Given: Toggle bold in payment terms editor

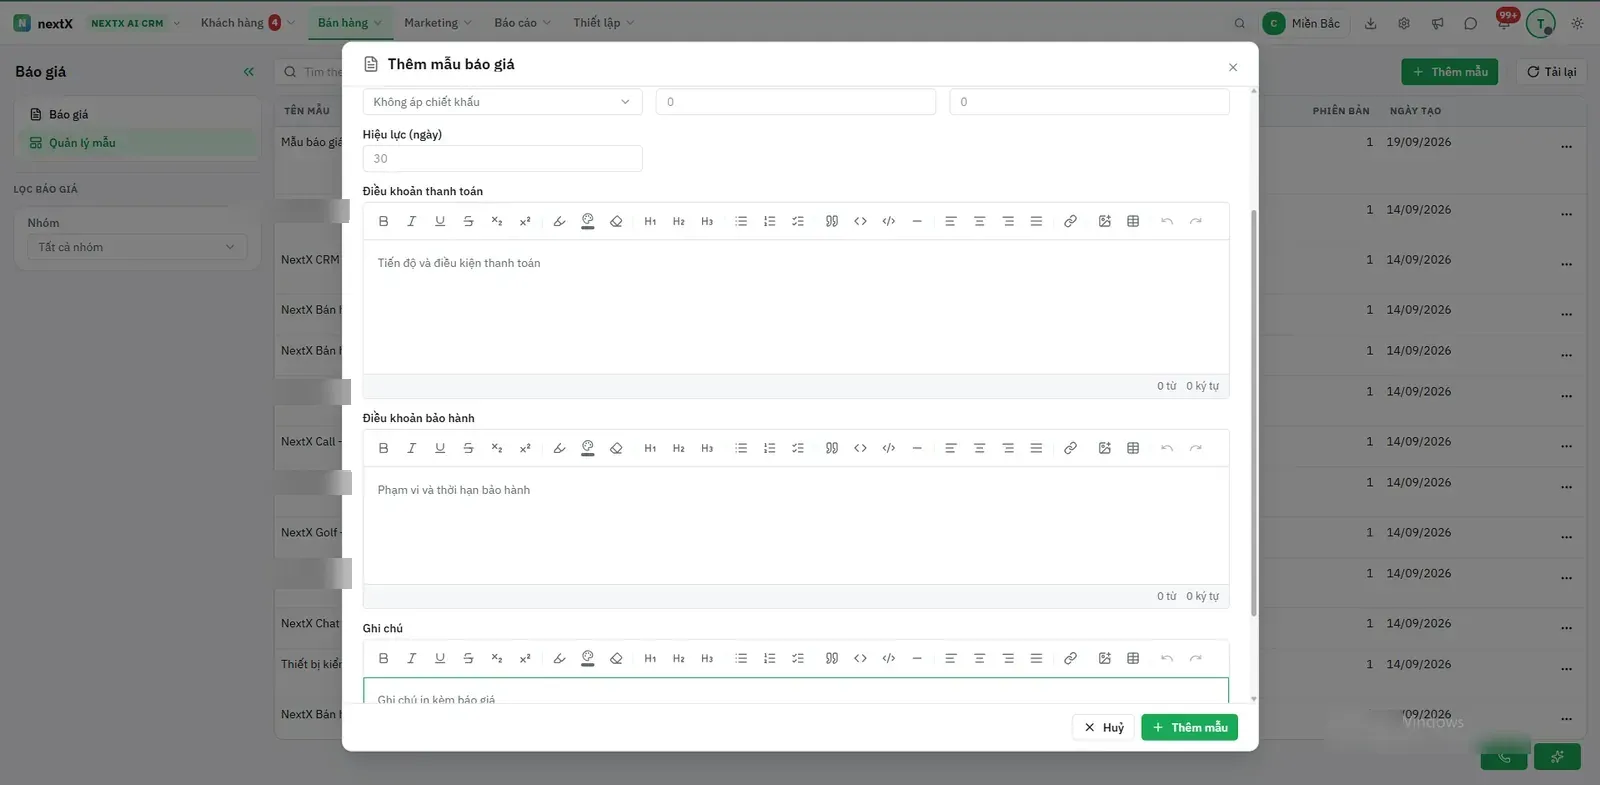Looking at the screenshot, I should (x=383, y=221).
